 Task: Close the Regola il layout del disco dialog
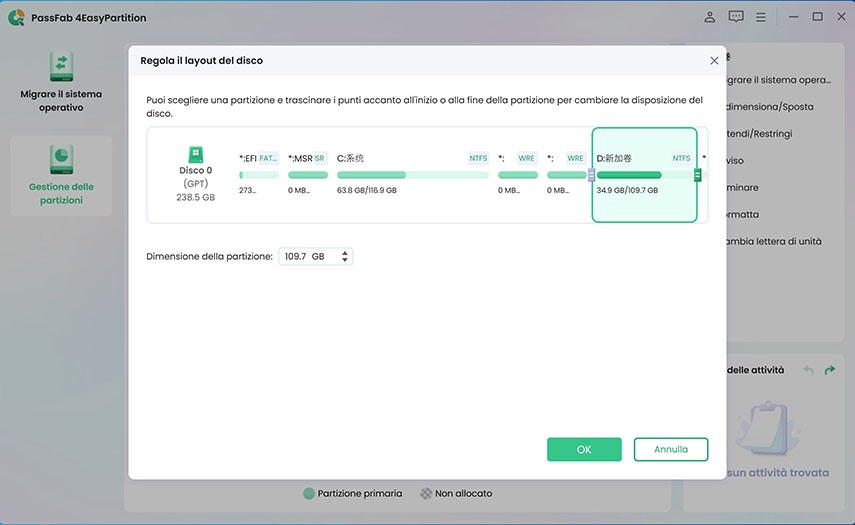(x=714, y=61)
